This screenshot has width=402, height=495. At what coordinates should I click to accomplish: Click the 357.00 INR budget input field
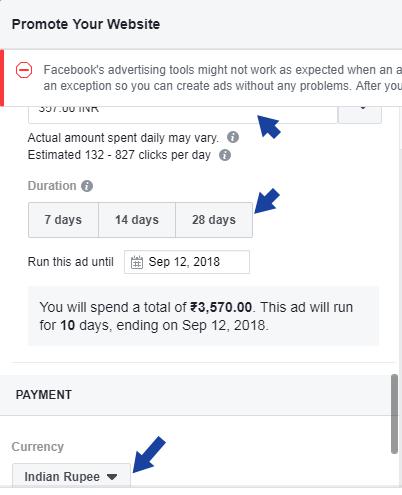[x=183, y=115]
